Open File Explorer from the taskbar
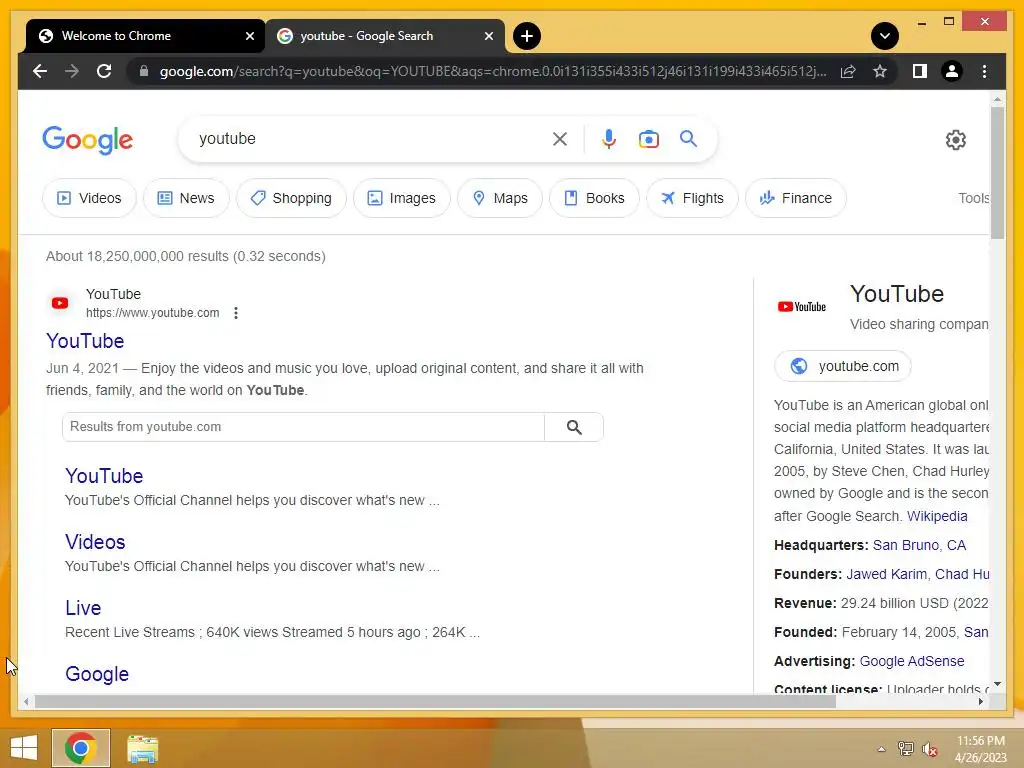Viewport: 1024px width, 768px height. click(142, 748)
